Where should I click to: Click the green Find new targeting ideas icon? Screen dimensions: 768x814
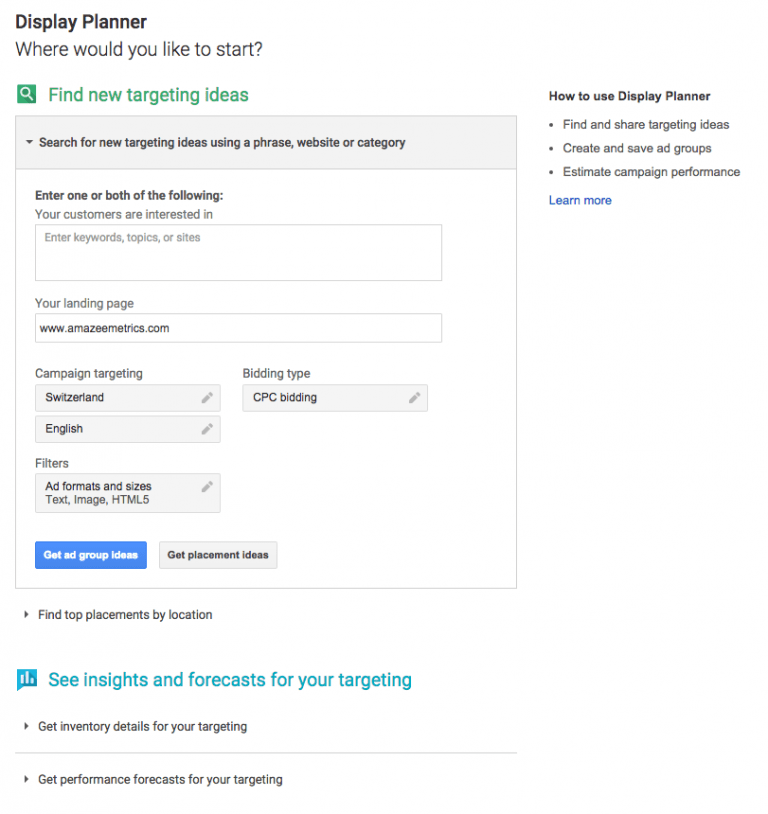(x=27, y=94)
